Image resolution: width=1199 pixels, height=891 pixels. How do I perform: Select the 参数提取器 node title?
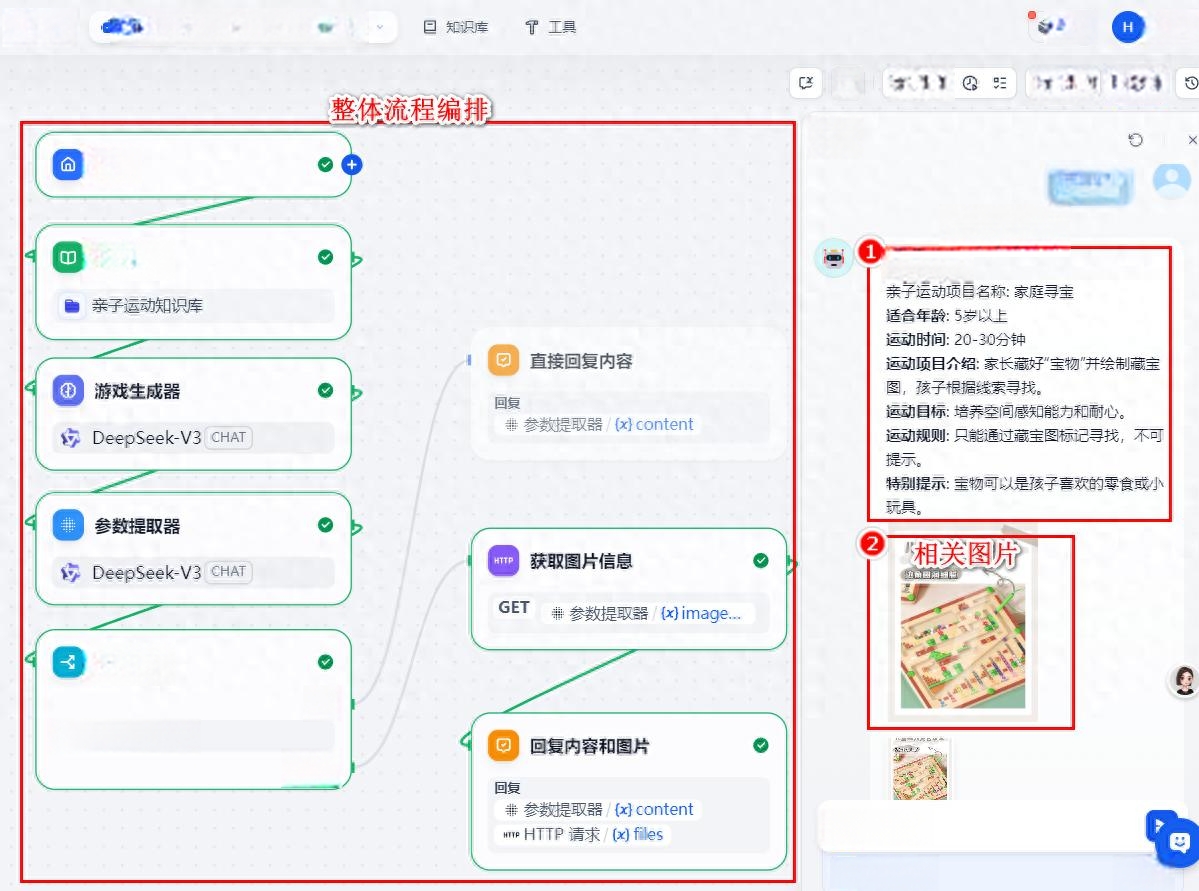(x=138, y=526)
